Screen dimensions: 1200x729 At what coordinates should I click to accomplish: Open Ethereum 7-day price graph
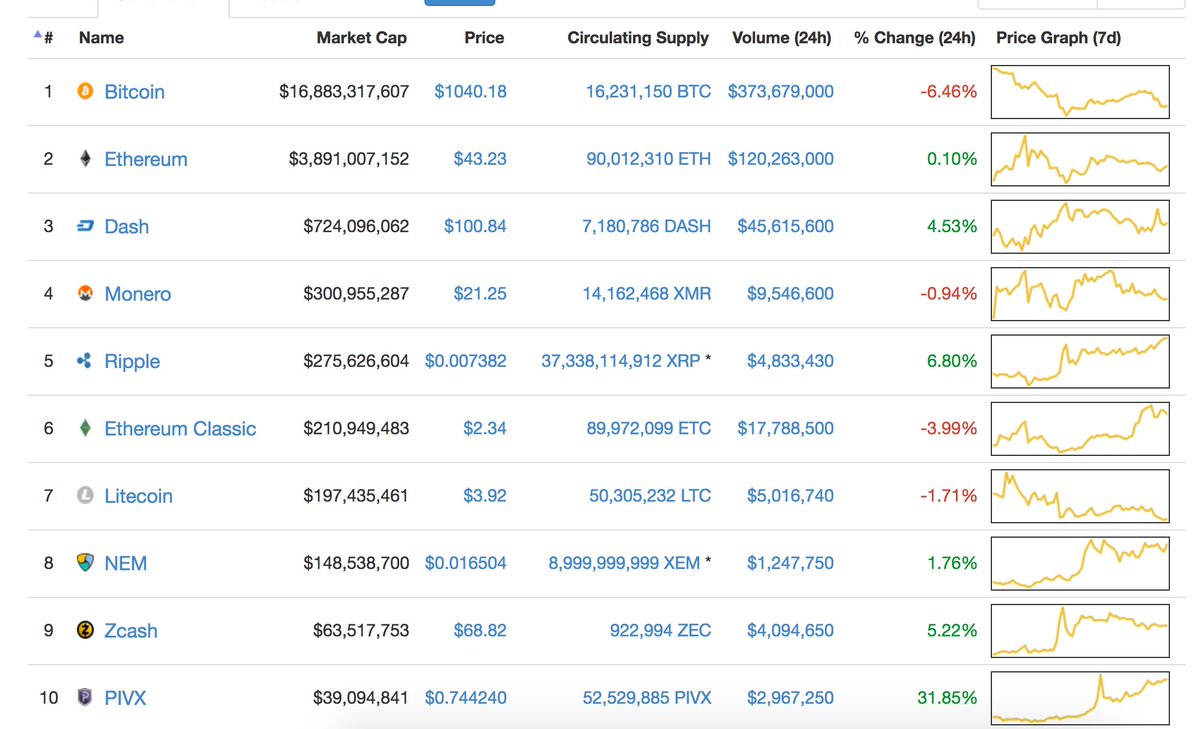1080,159
